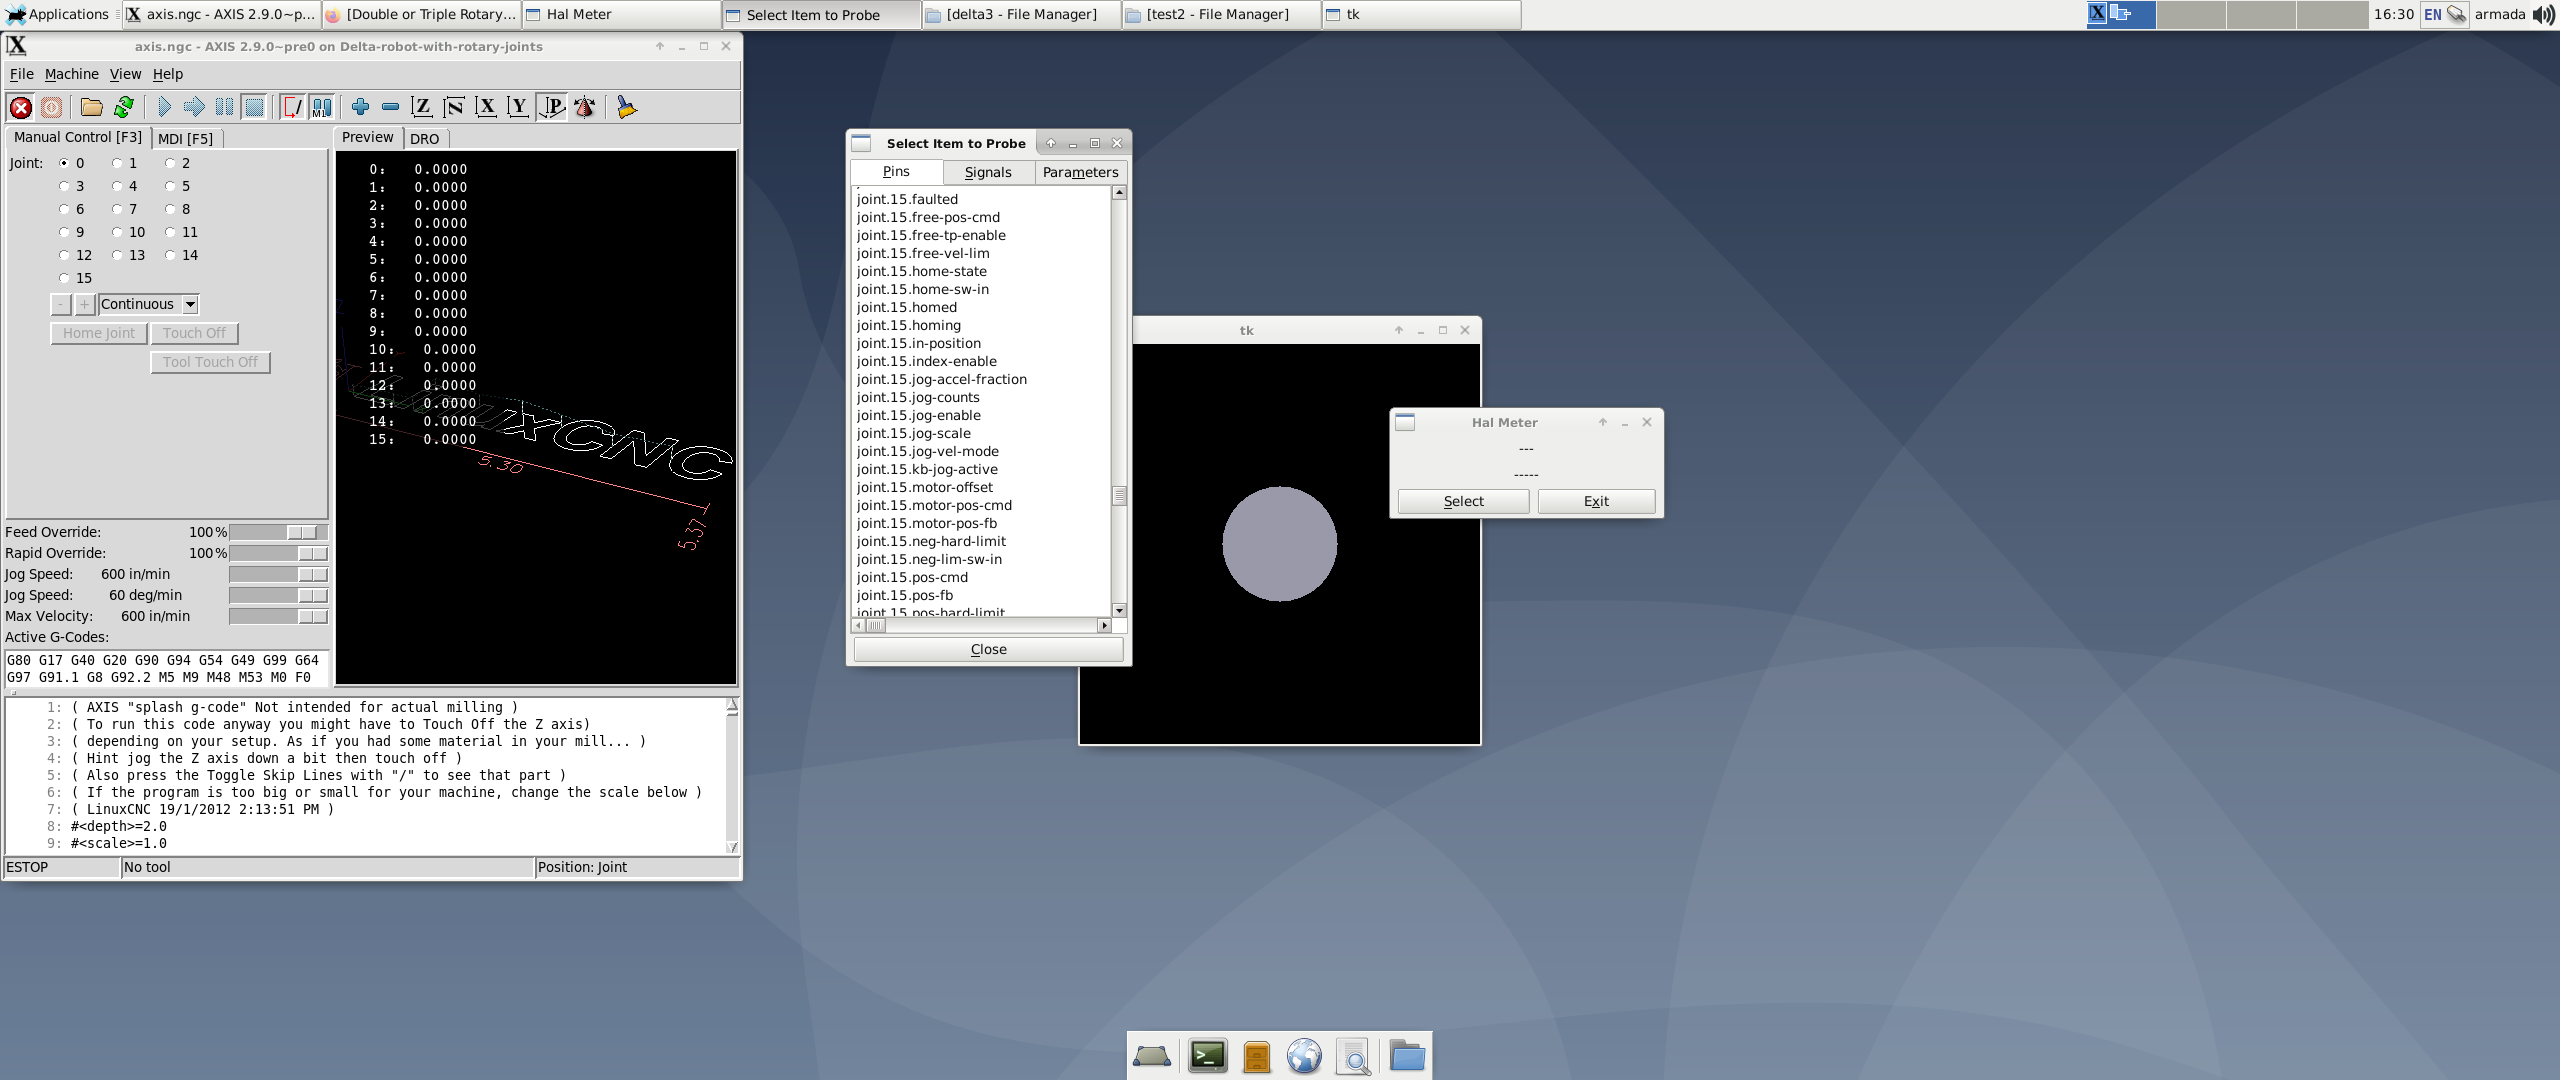Select the perspective P view icon
The width and height of the screenshot is (2560, 1080).
pyautogui.click(x=552, y=107)
